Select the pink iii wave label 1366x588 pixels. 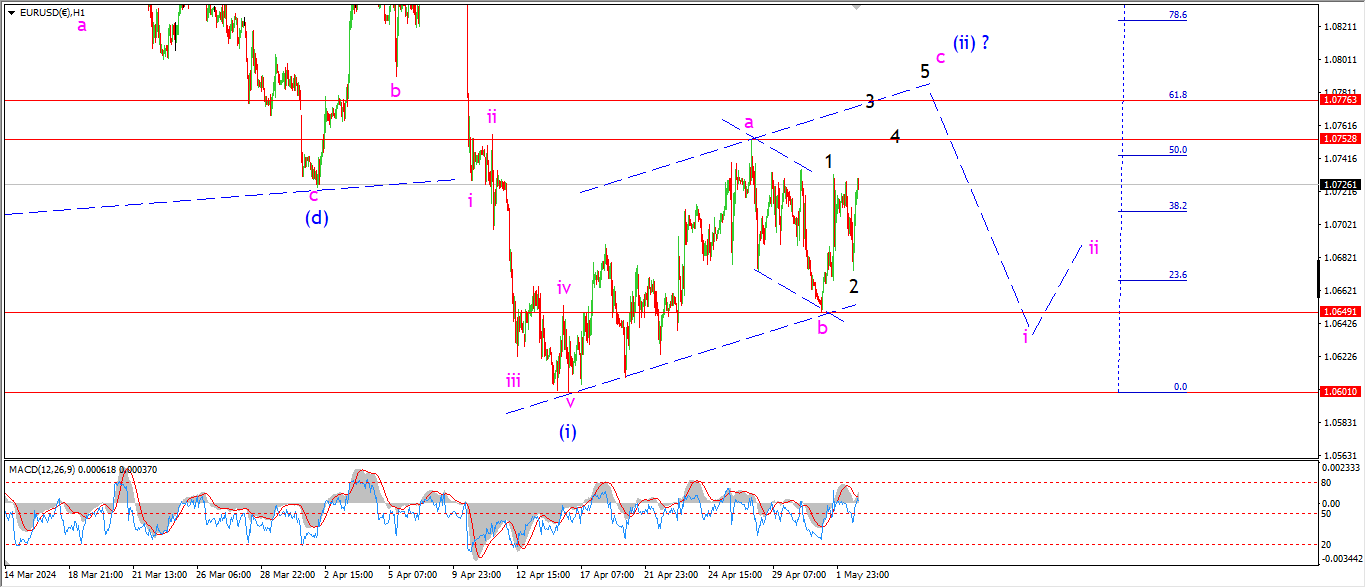click(513, 380)
